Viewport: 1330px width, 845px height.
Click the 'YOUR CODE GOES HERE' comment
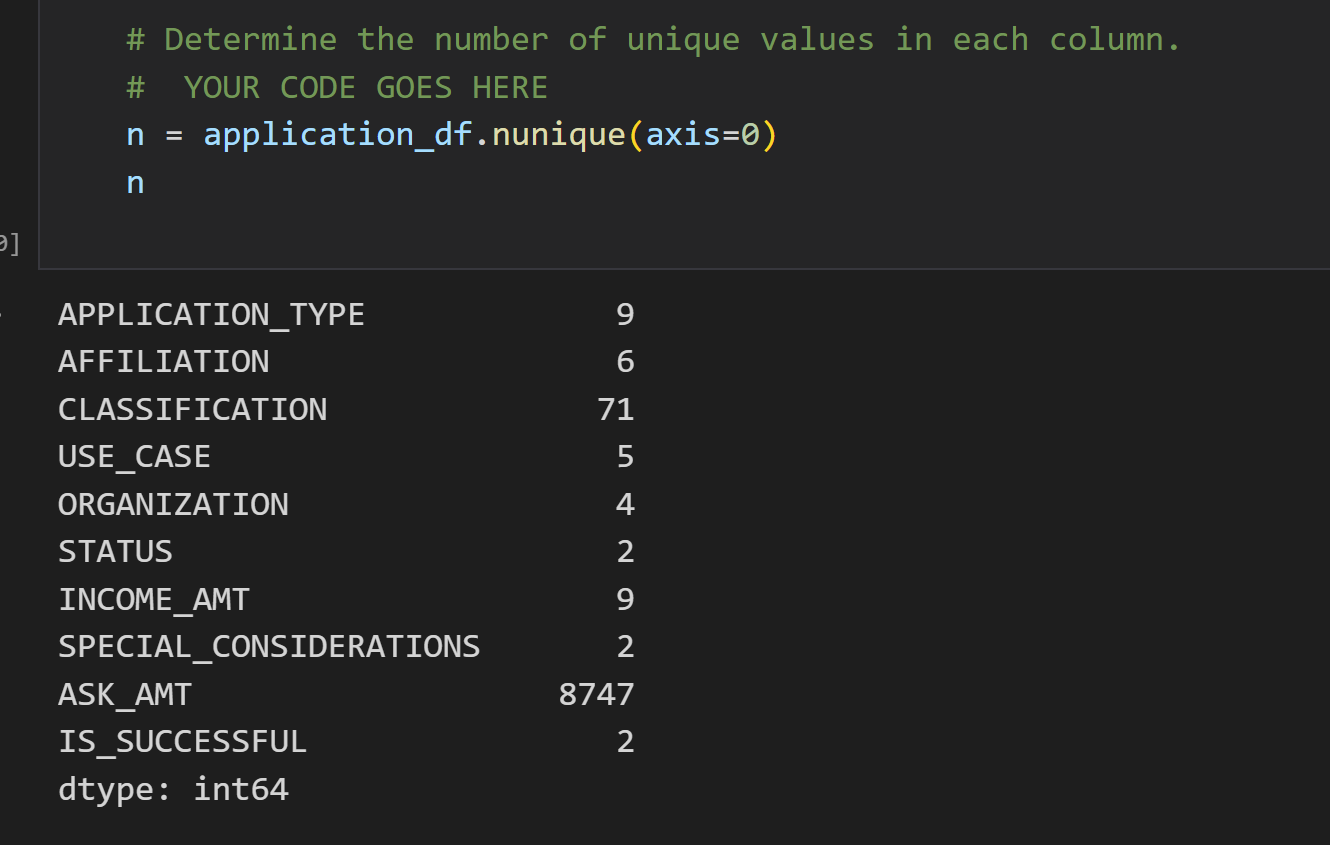[x=365, y=88]
